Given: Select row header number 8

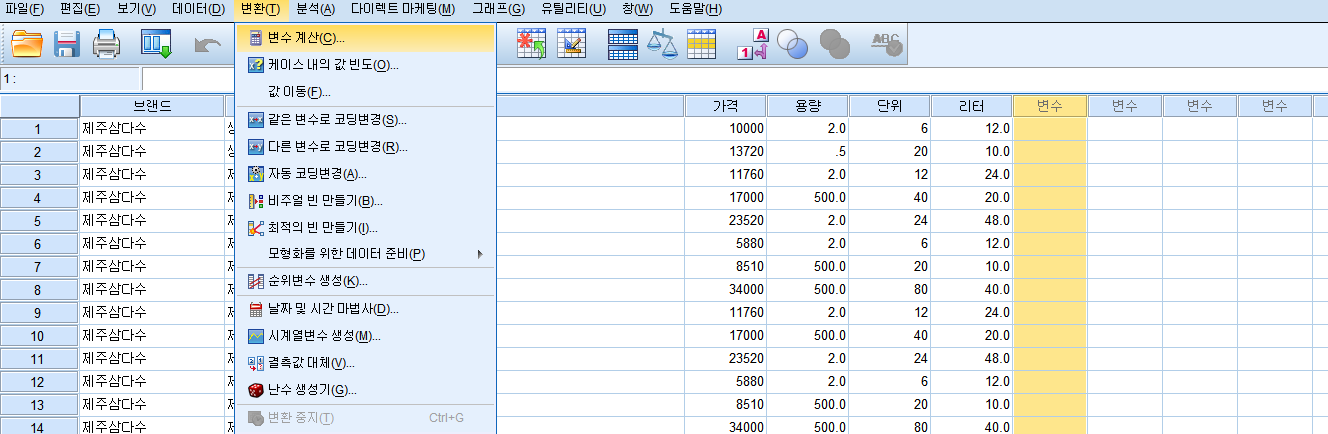Looking at the screenshot, I should (x=40, y=290).
